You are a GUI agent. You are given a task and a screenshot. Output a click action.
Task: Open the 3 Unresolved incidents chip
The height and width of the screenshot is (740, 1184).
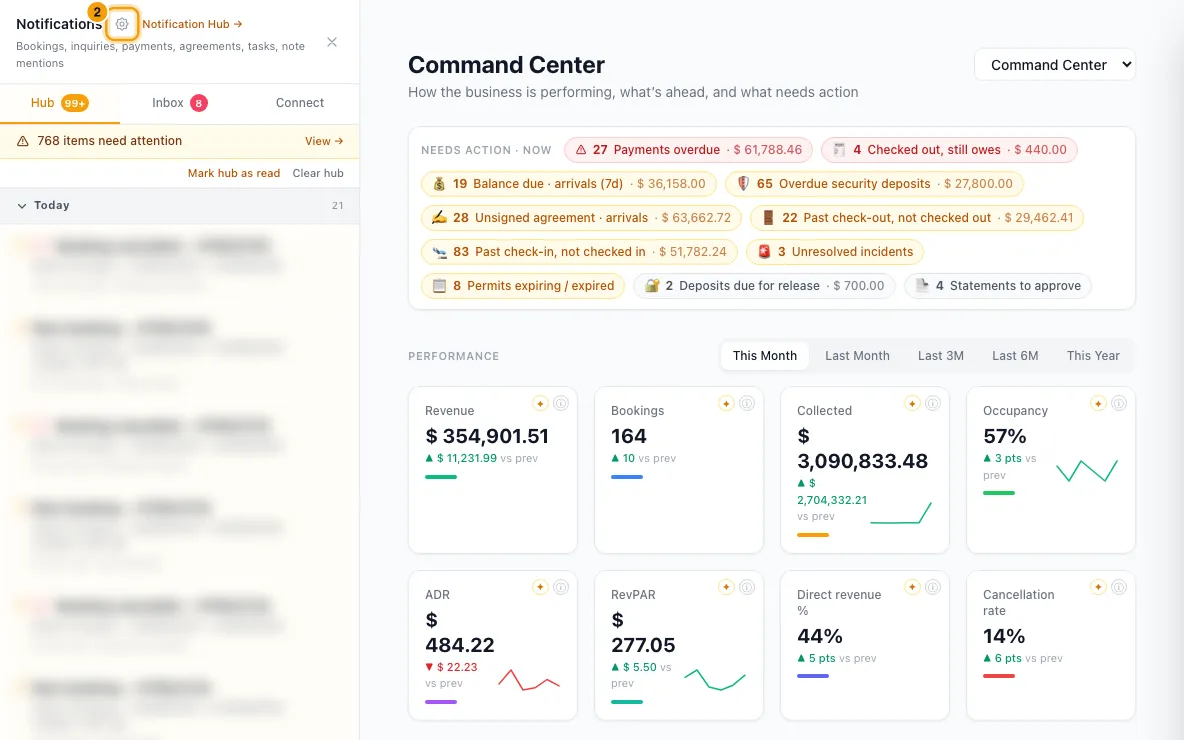tap(835, 251)
